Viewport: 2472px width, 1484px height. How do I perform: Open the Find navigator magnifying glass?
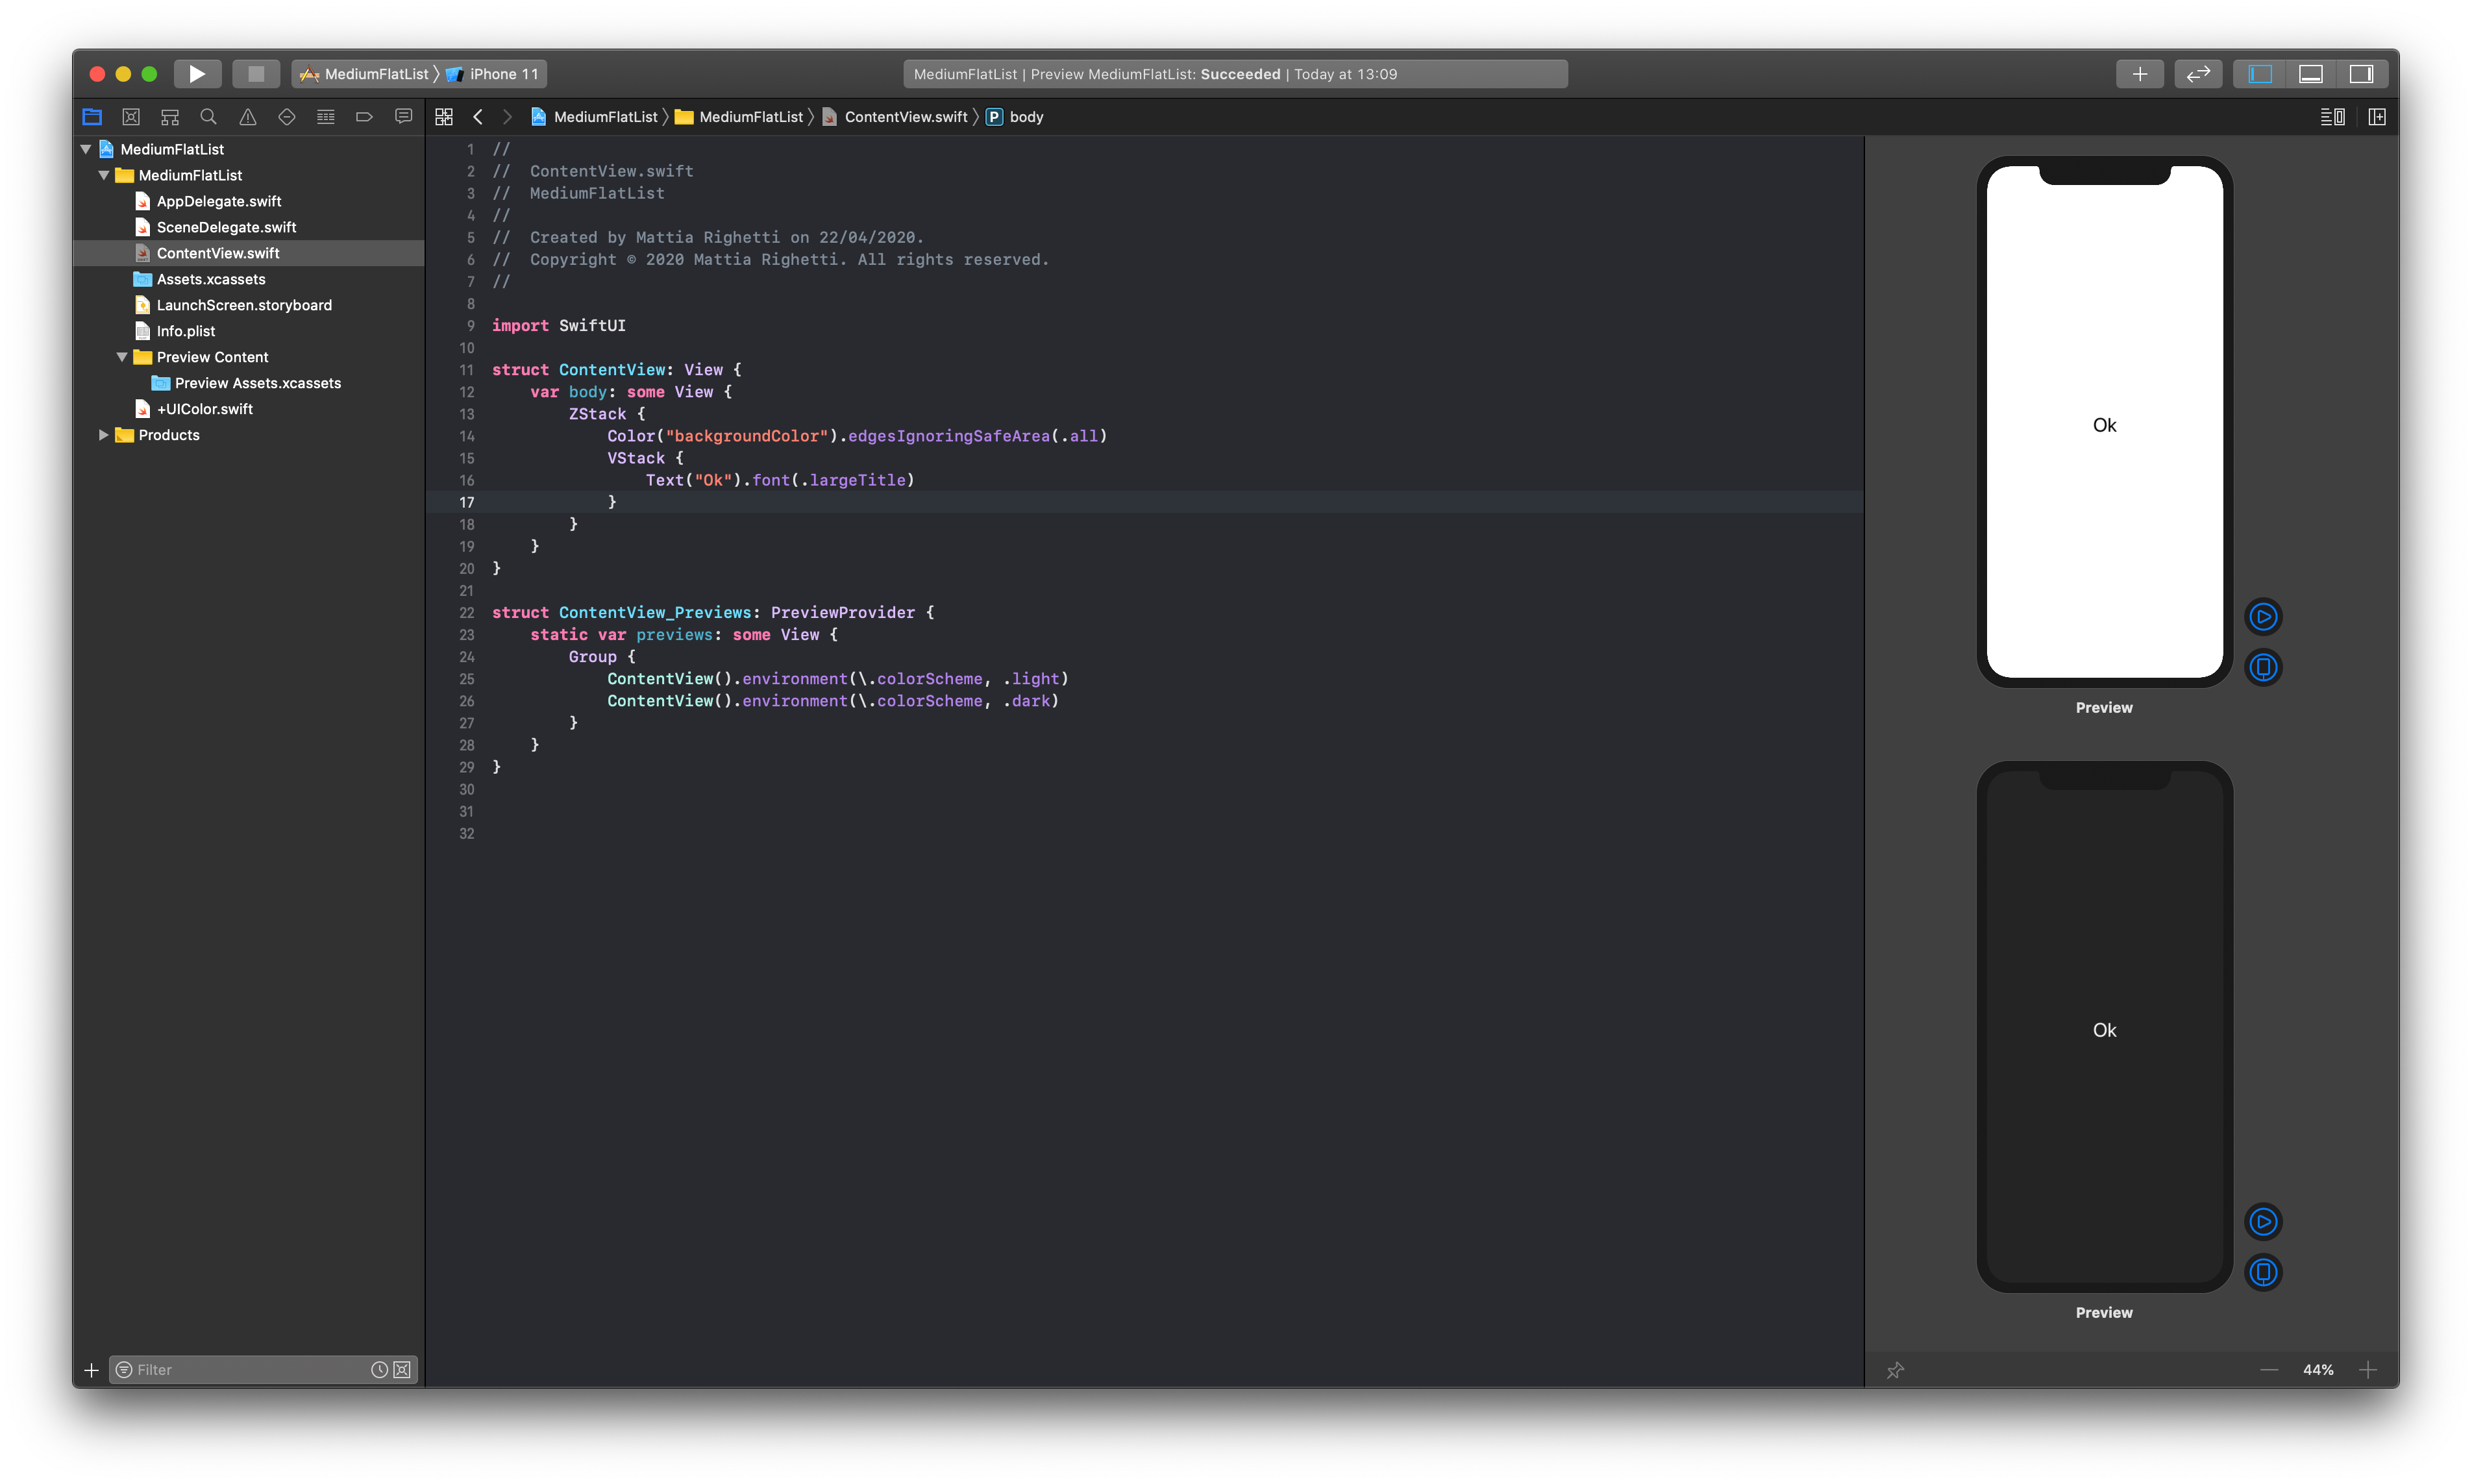[208, 117]
